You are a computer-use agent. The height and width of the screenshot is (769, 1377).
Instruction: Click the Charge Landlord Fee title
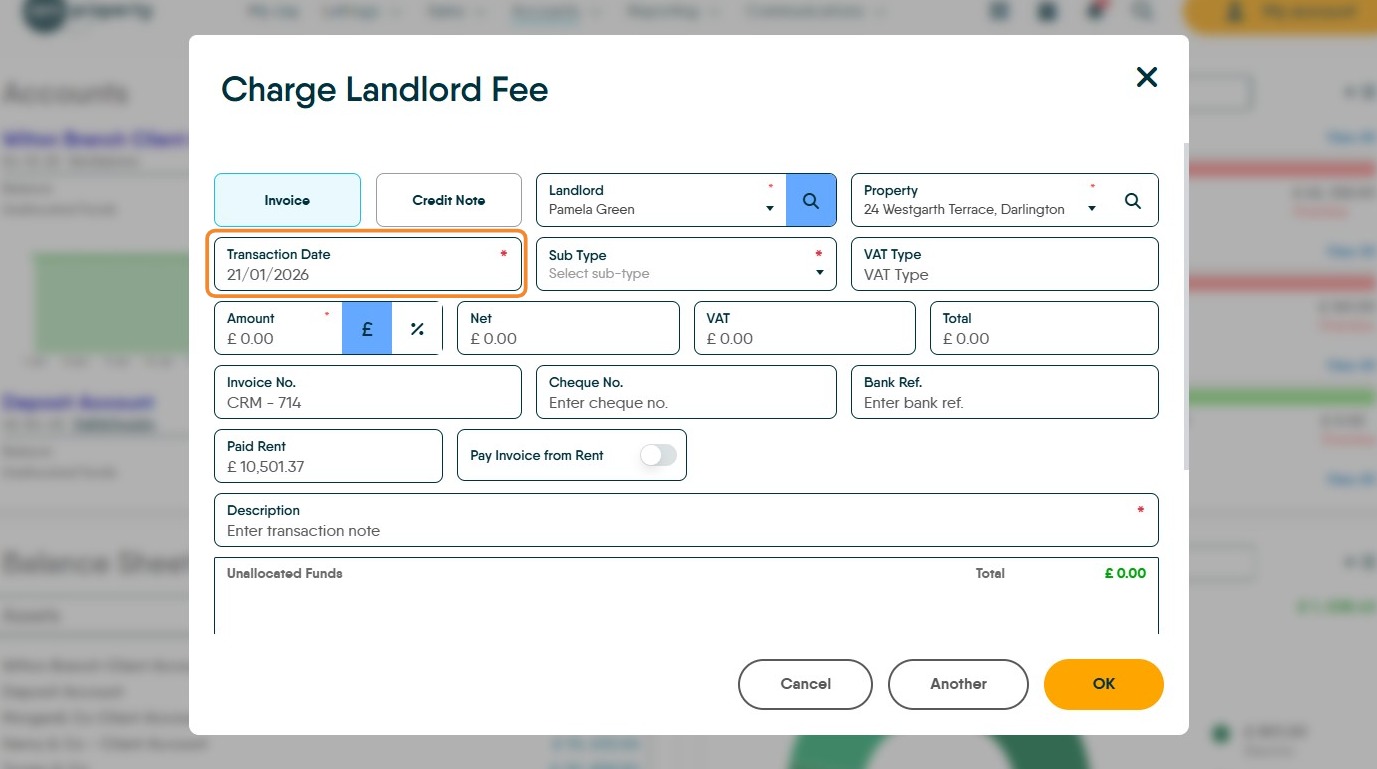coord(385,90)
